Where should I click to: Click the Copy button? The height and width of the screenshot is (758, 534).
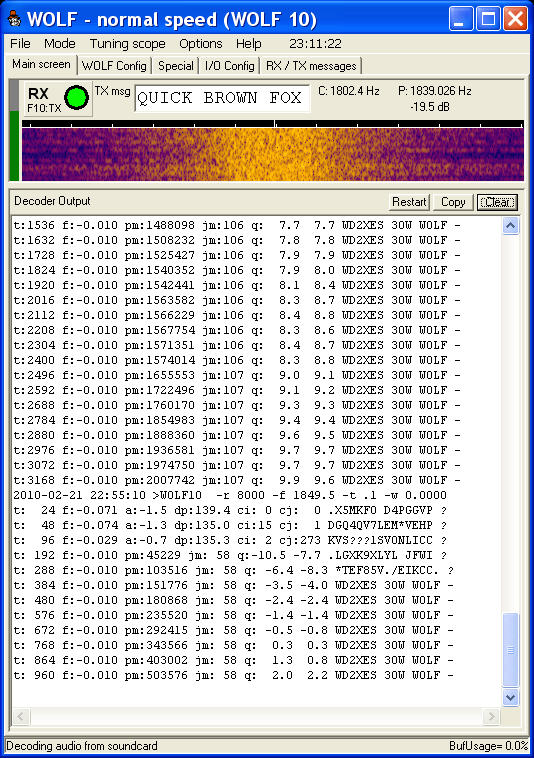(453, 202)
